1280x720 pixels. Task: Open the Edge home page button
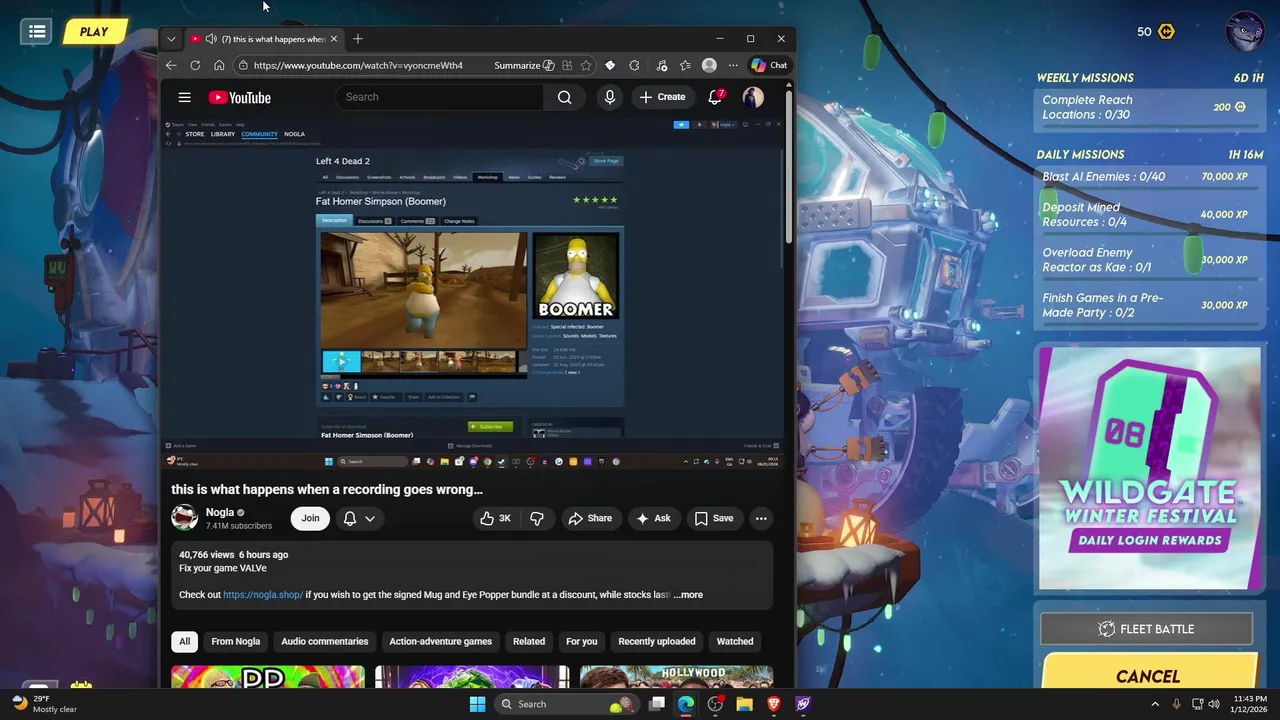219,65
